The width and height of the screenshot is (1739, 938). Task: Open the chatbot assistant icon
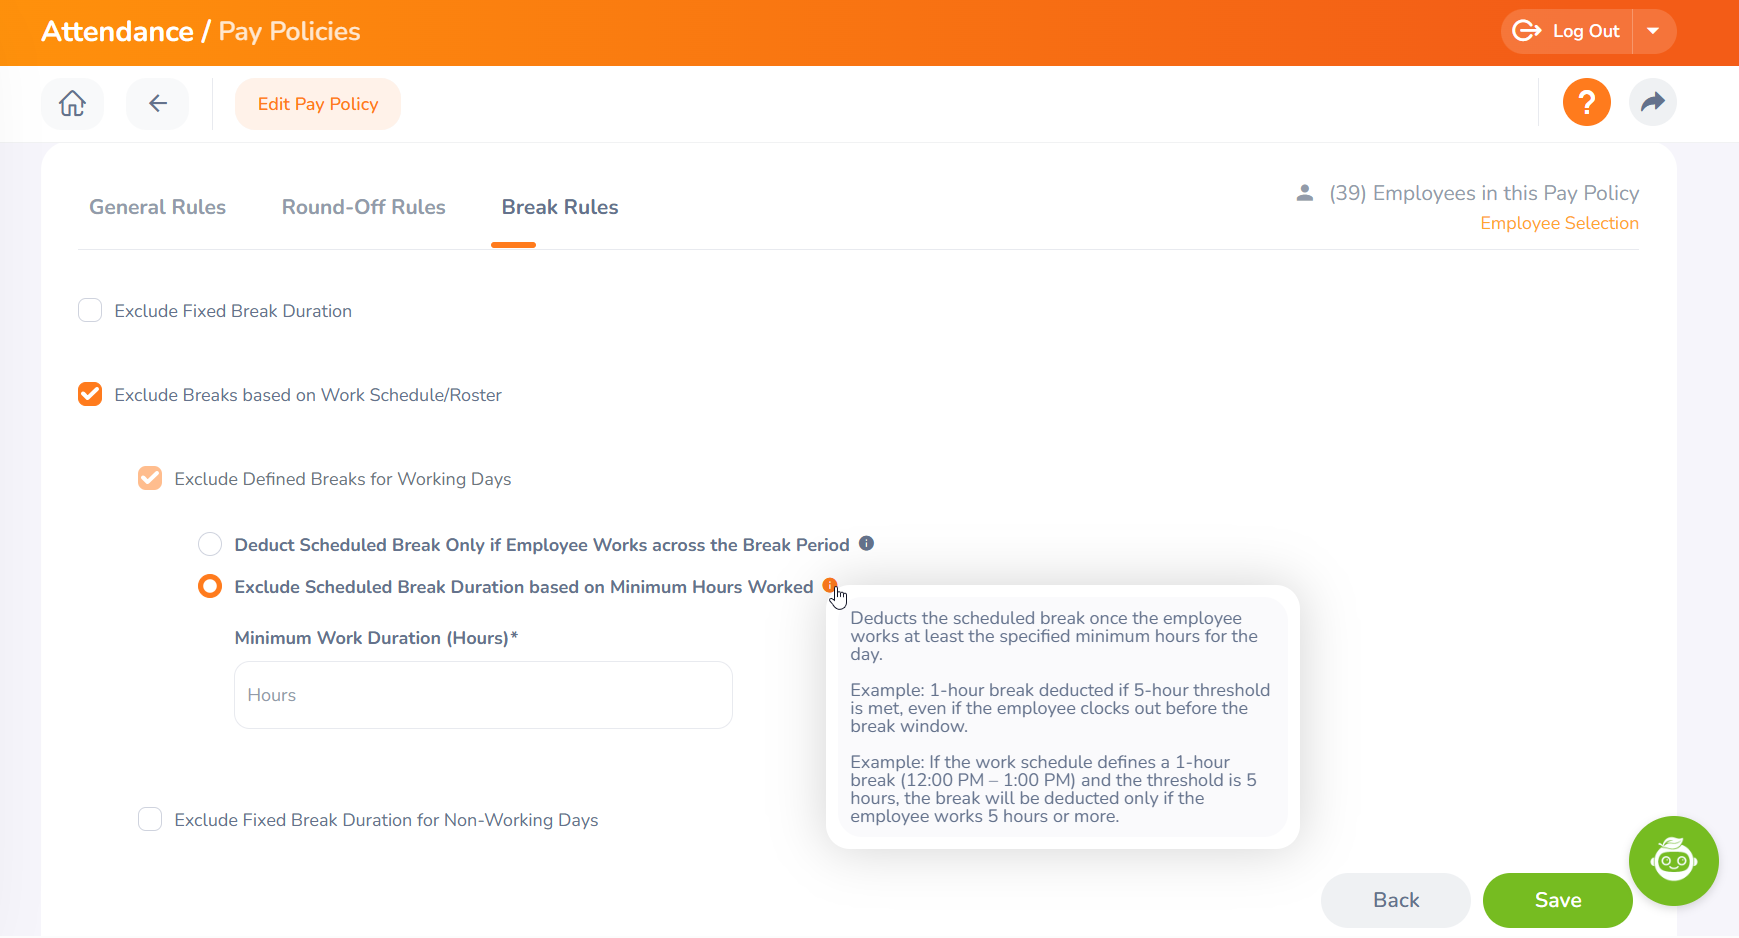coord(1673,860)
